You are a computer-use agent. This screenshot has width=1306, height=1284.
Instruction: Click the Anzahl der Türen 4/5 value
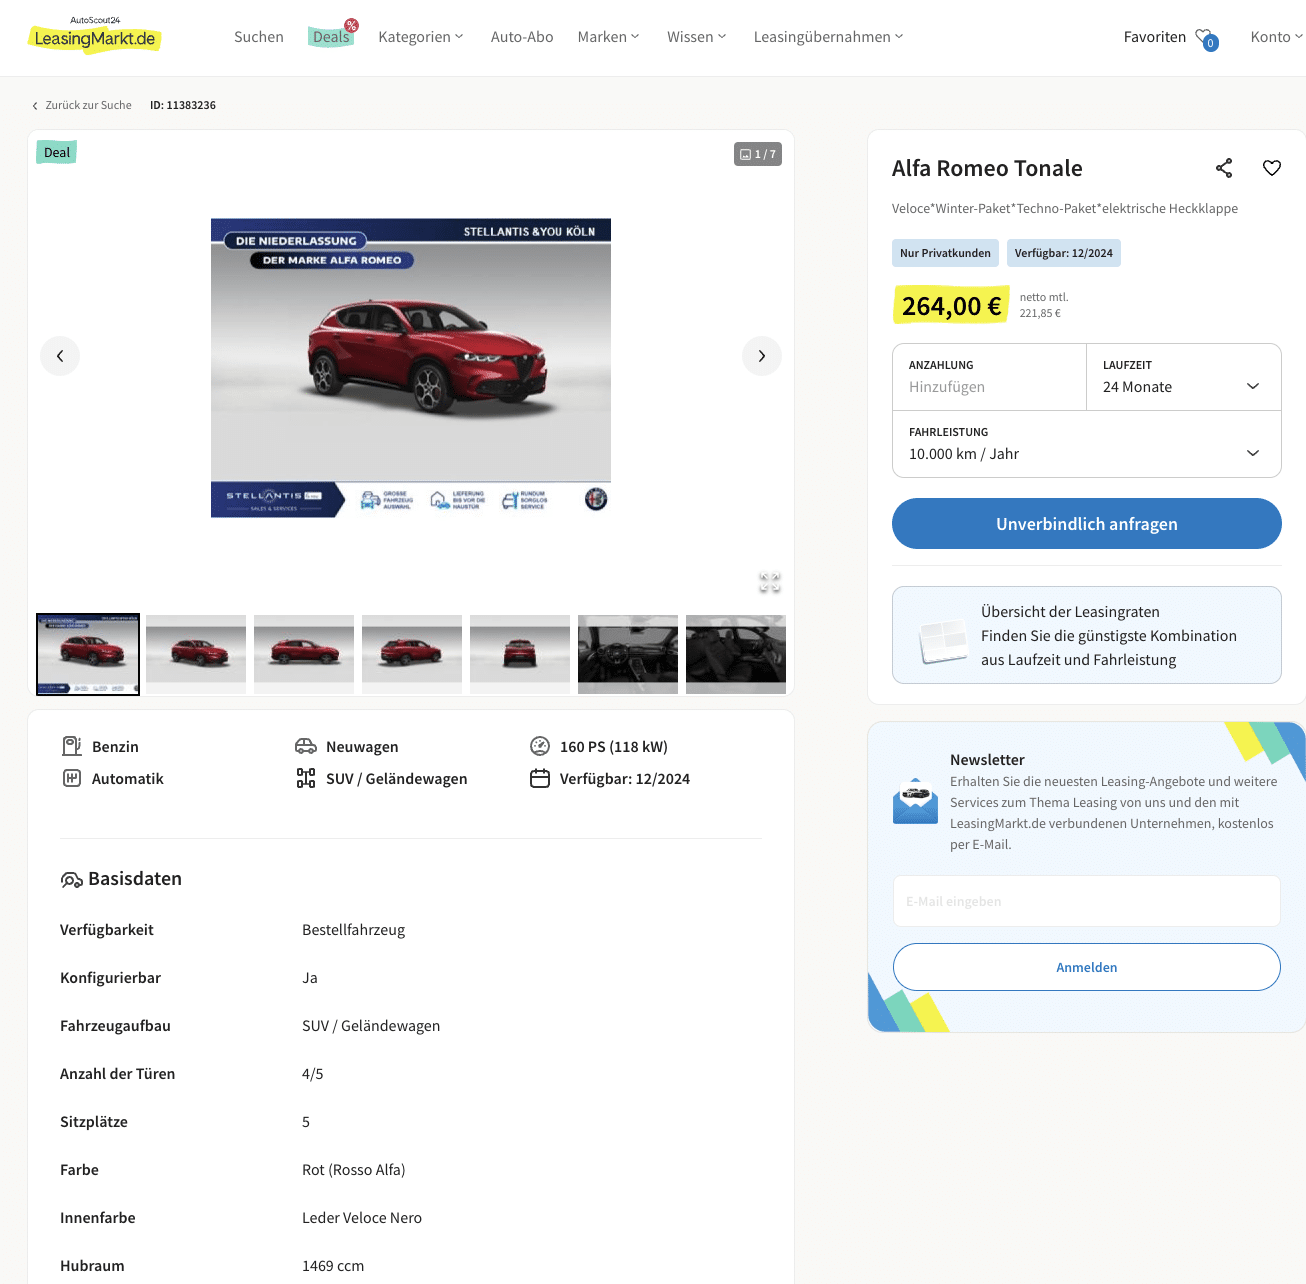[x=313, y=1074]
